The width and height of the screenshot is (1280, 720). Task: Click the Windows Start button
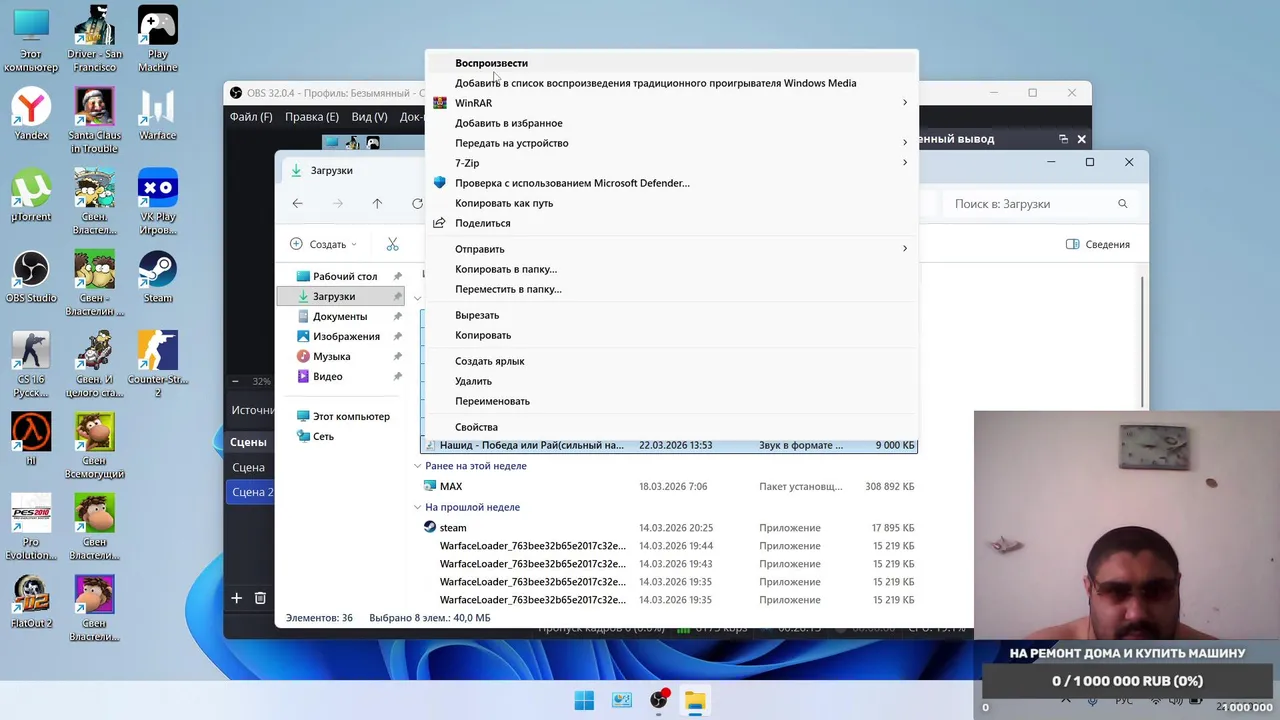tap(584, 700)
